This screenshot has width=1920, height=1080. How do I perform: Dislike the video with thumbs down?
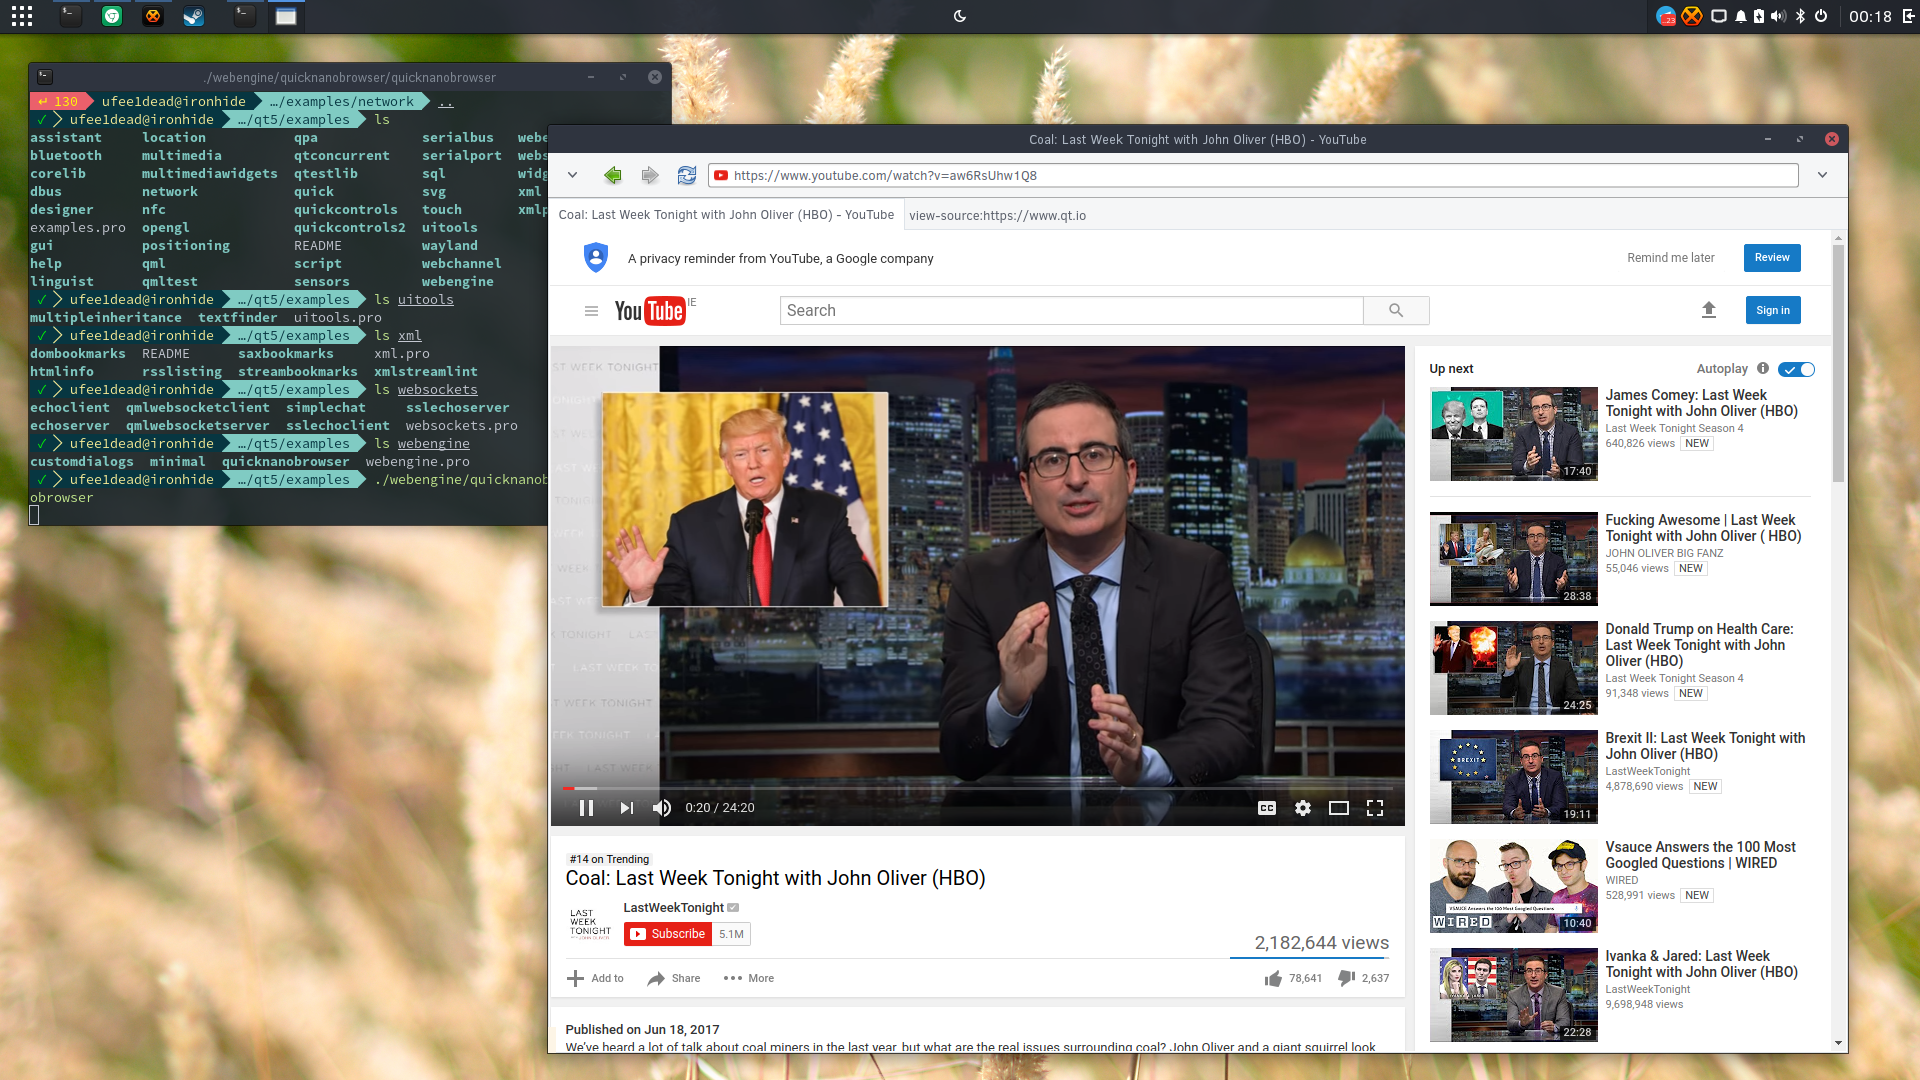1347,978
